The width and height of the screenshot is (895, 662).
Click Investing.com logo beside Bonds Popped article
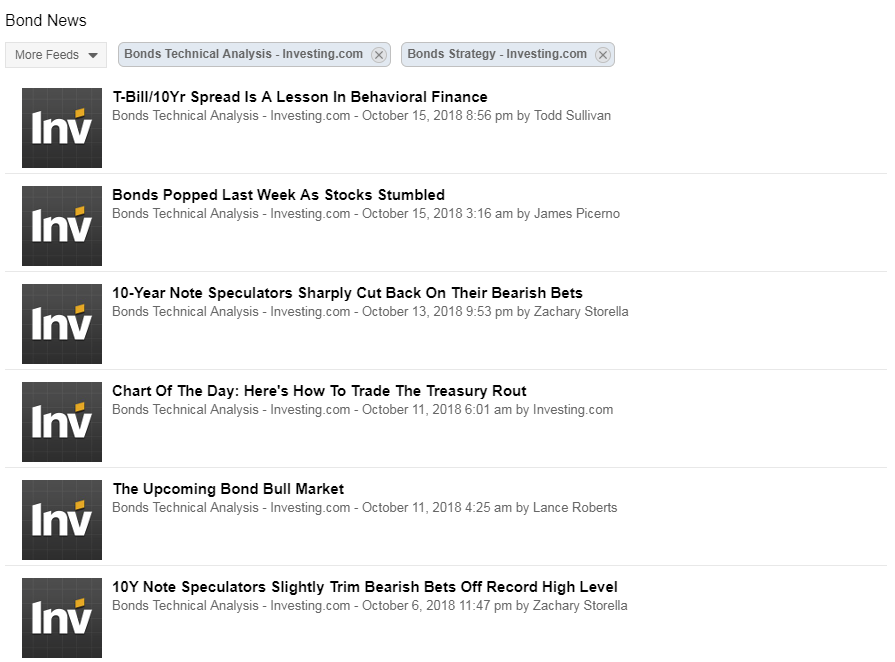[62, 226]
